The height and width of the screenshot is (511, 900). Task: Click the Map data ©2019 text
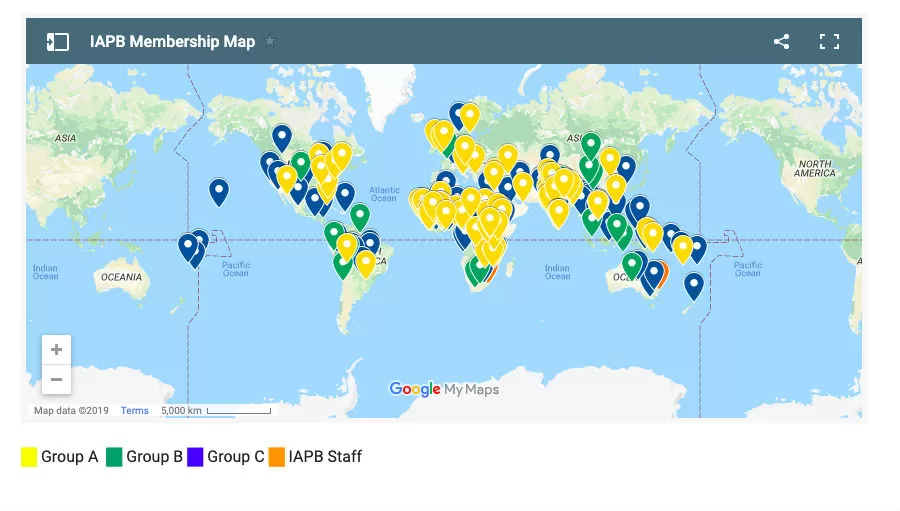click(71, 411)
